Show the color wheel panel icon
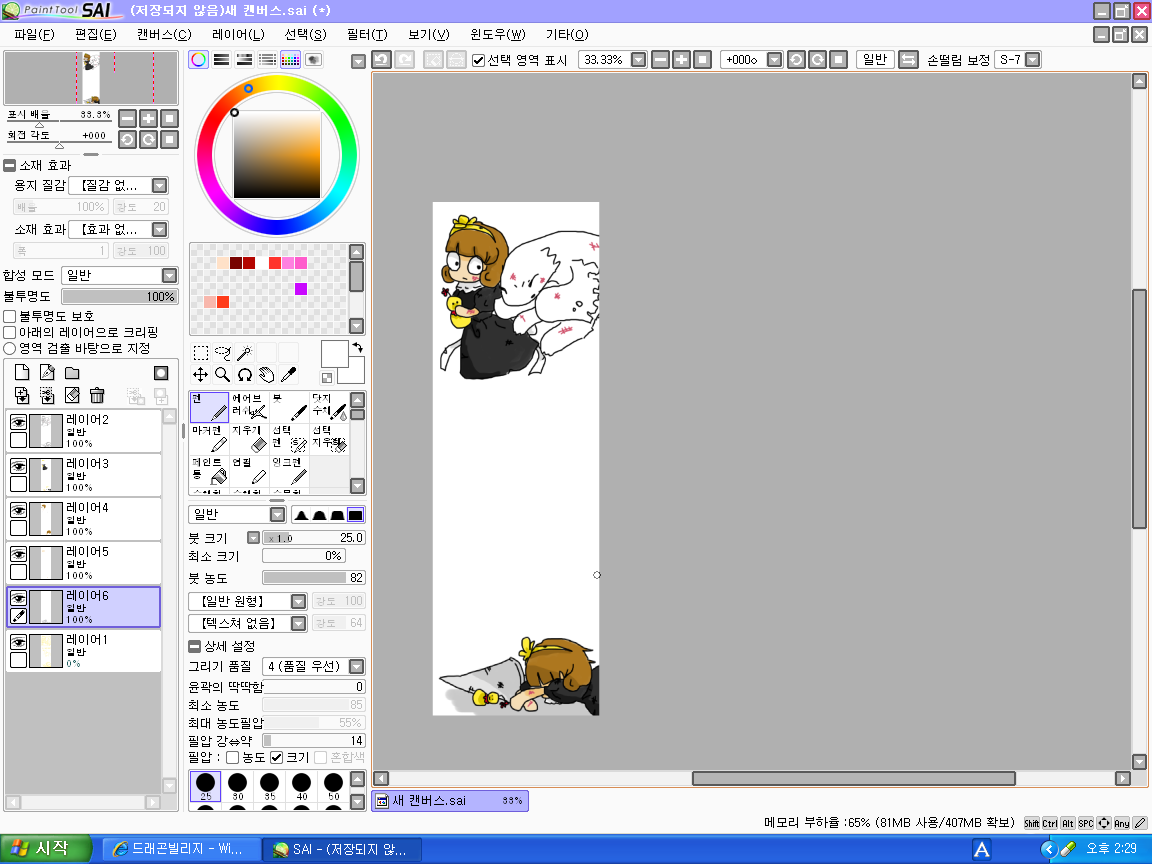Screen dimensions: 1152x864 tap(198, 60)
